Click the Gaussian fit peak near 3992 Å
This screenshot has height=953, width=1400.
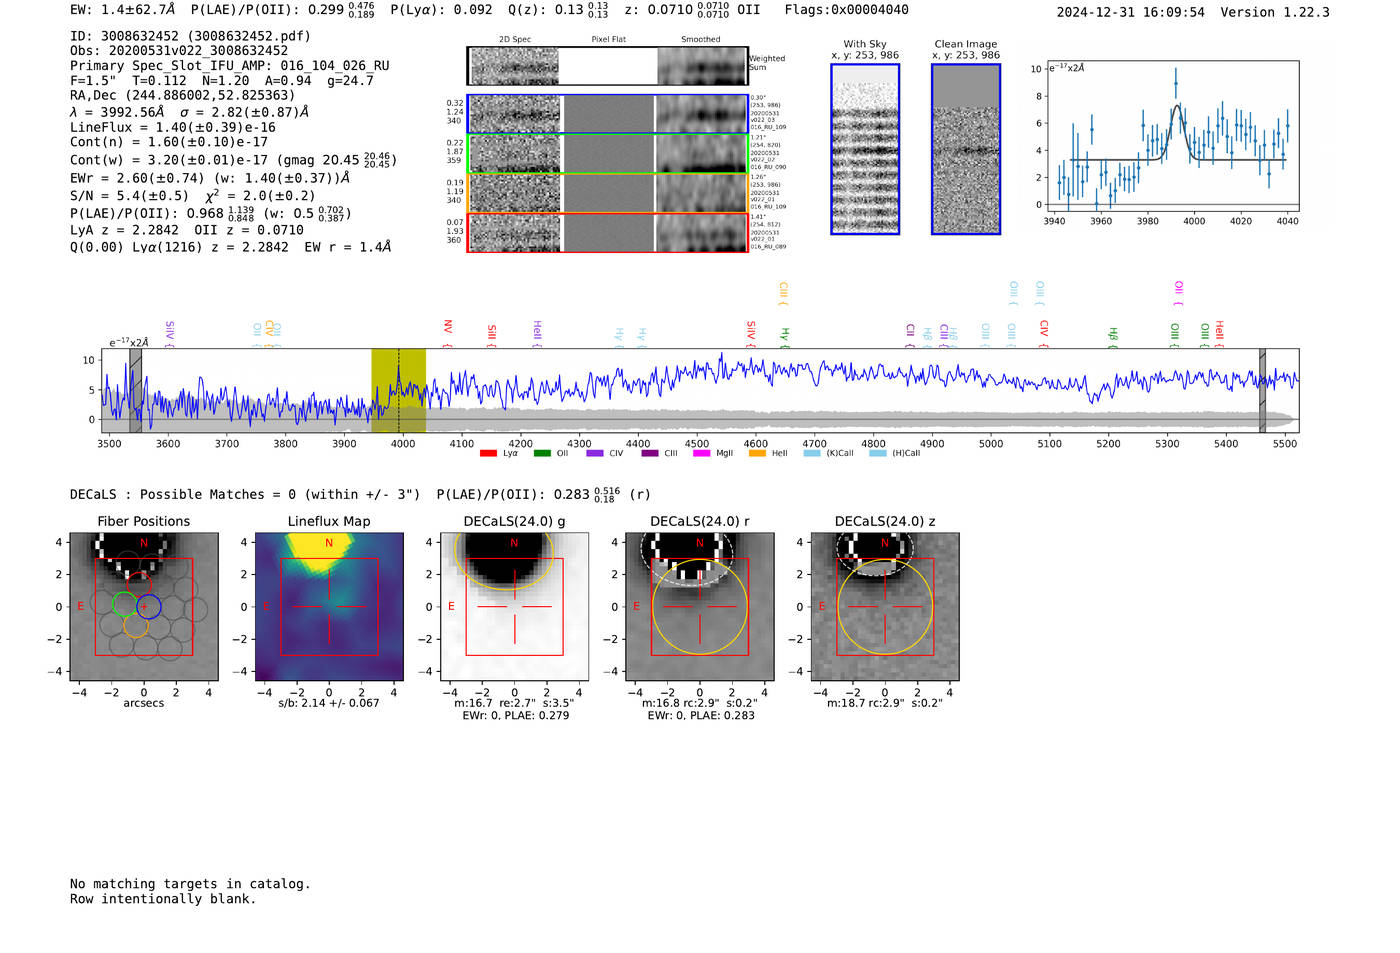coord(1178,105)
